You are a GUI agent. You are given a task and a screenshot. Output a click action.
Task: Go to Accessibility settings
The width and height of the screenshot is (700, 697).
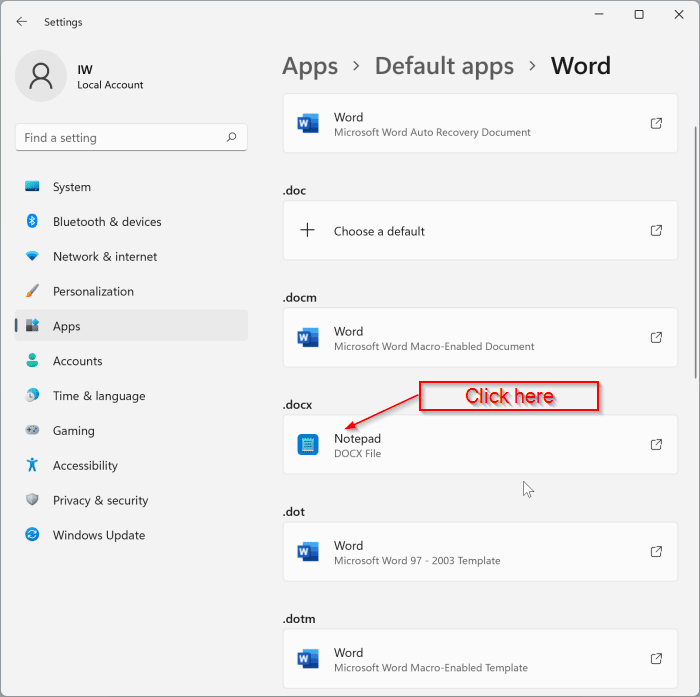pyautogui.click(x=131, y=465)
